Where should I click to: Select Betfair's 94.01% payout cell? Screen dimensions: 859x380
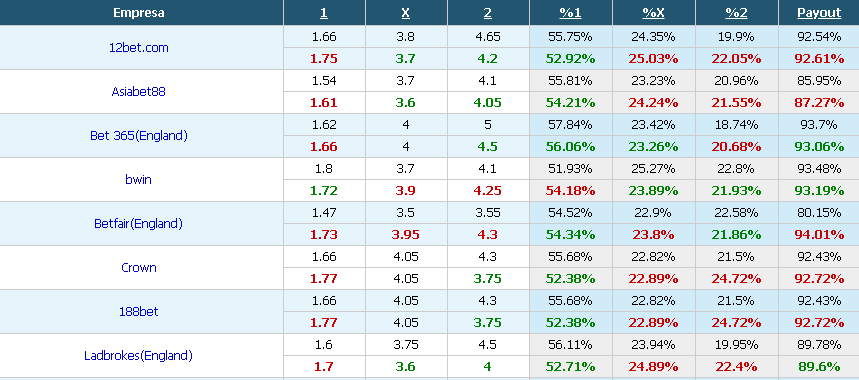(819, 234)
